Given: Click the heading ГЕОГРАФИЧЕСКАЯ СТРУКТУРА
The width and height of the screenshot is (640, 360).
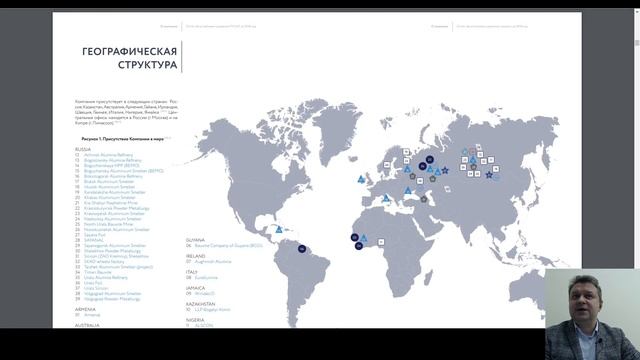Looking at the screenshot, I should 130,58.
